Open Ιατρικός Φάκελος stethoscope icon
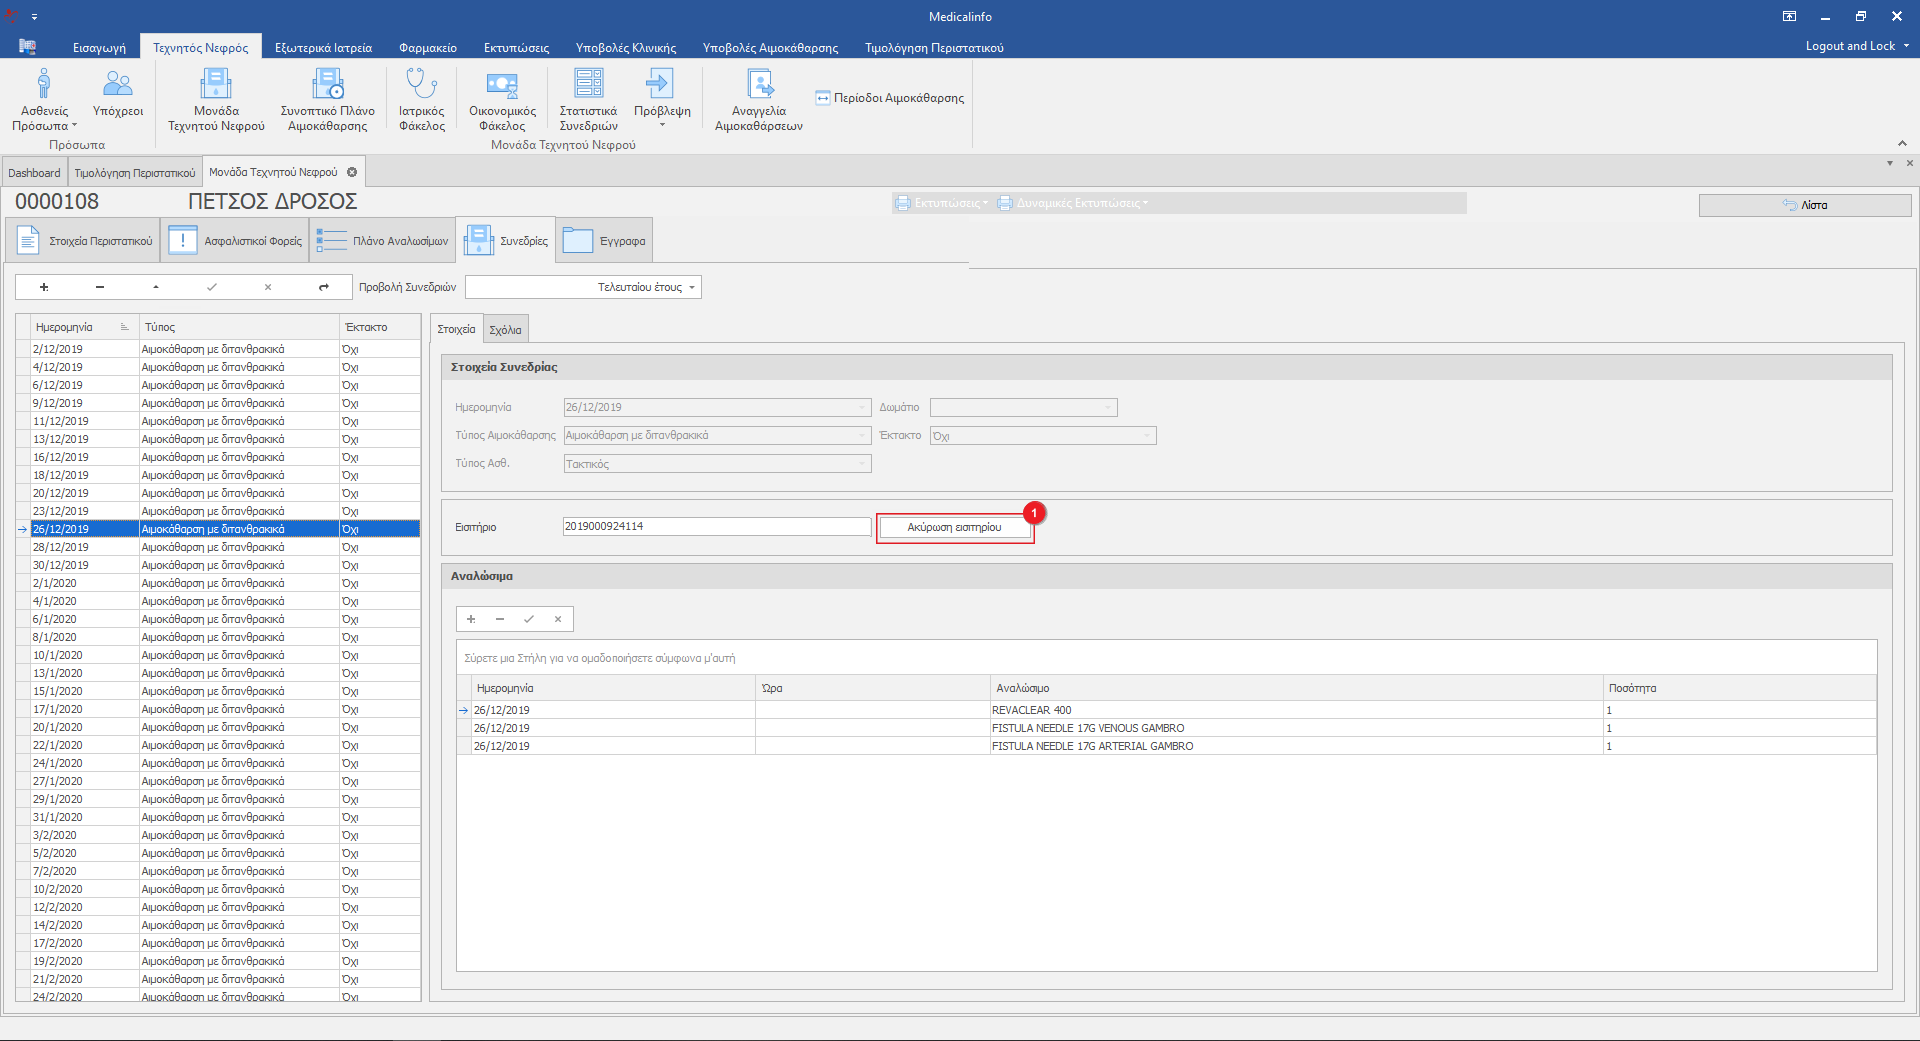1920x1041 pixels. [x=421, y=85]
